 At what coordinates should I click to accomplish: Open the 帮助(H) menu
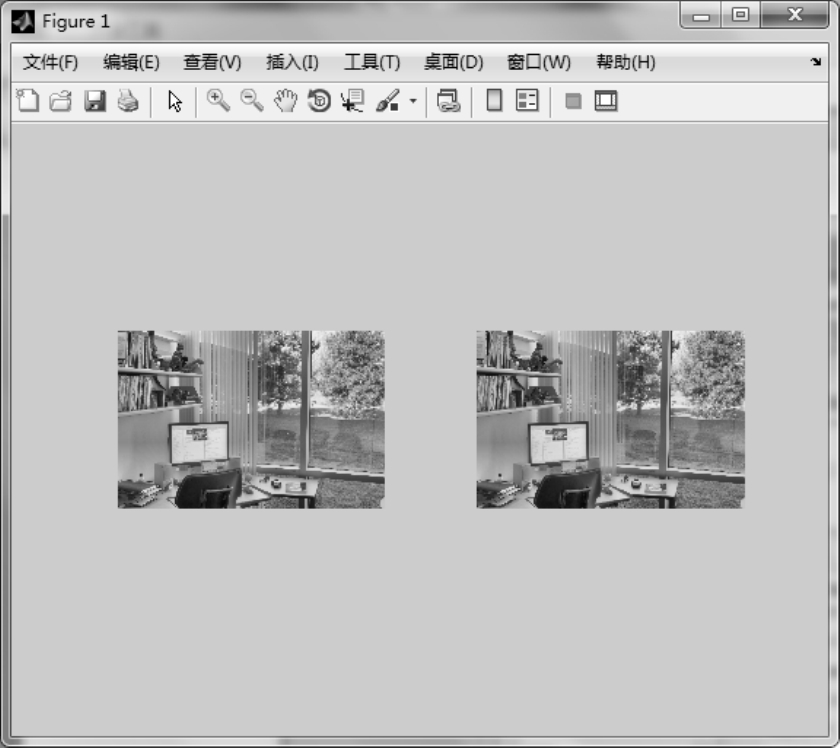[x=626, y=62]
